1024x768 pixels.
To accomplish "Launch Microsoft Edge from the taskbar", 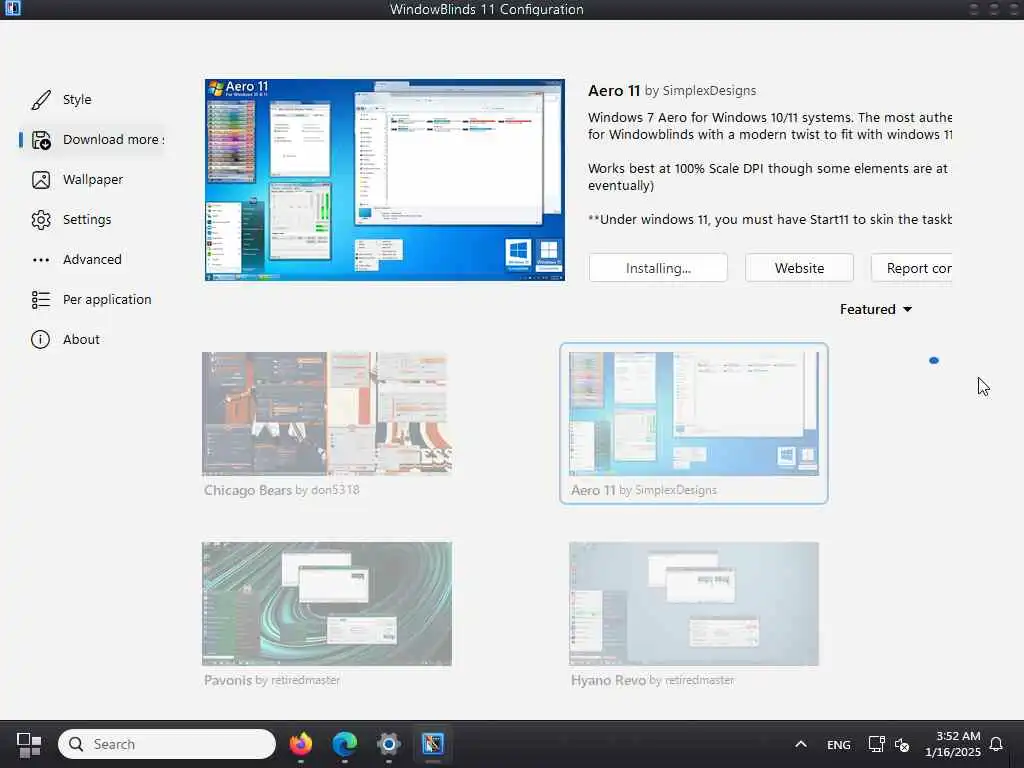I will coord(345,744).
